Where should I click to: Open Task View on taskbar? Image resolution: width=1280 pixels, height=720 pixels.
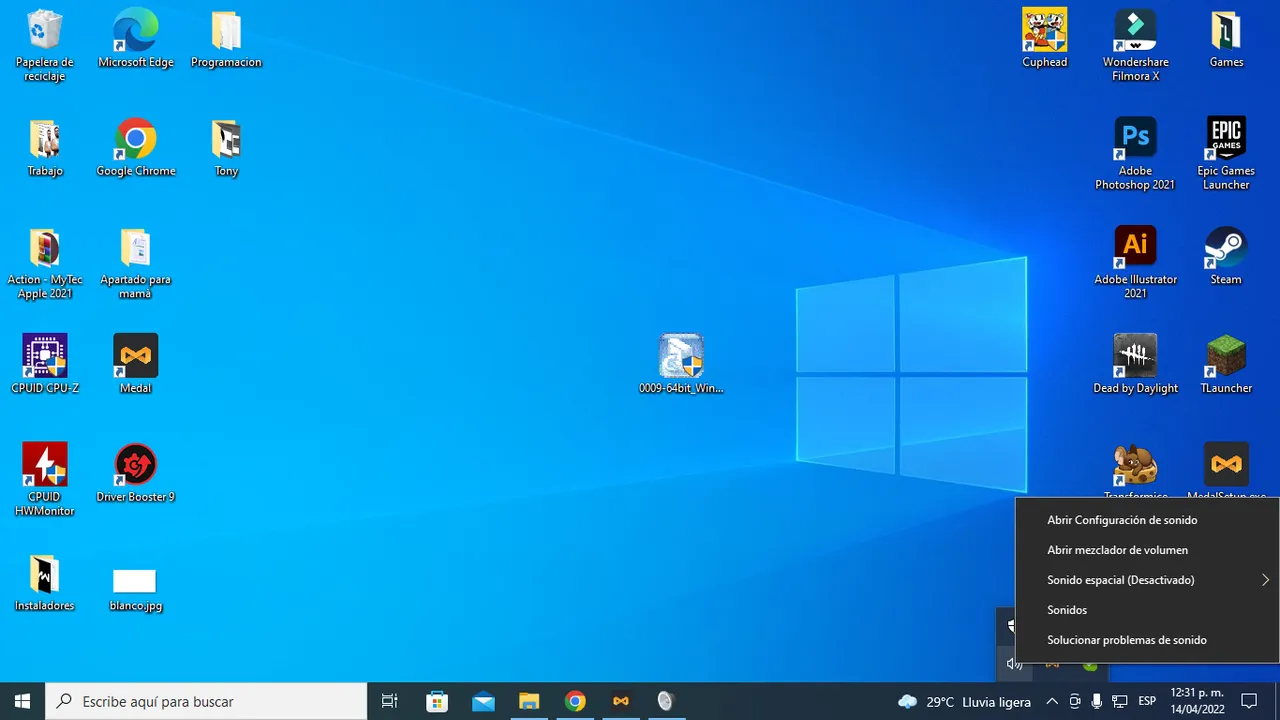[x=390, y=701]
